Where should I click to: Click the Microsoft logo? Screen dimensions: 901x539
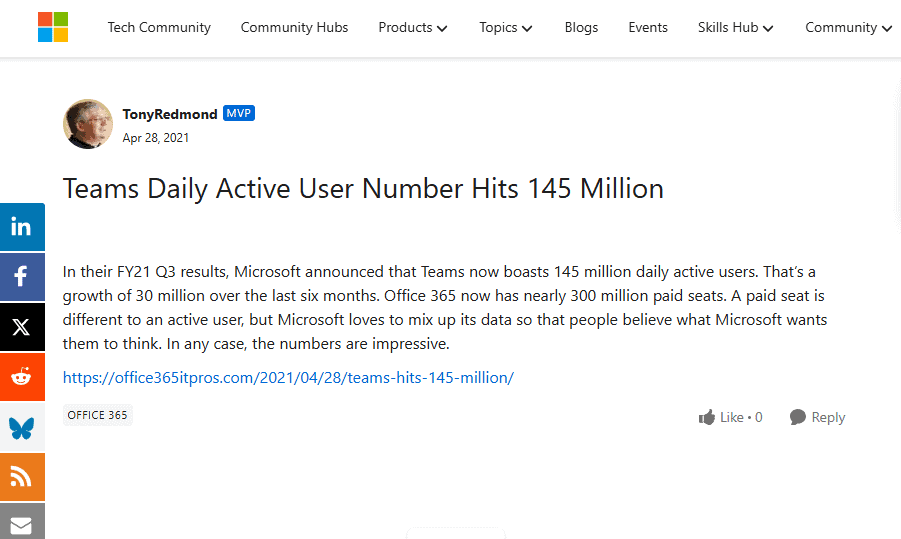(x=53, y=27)
